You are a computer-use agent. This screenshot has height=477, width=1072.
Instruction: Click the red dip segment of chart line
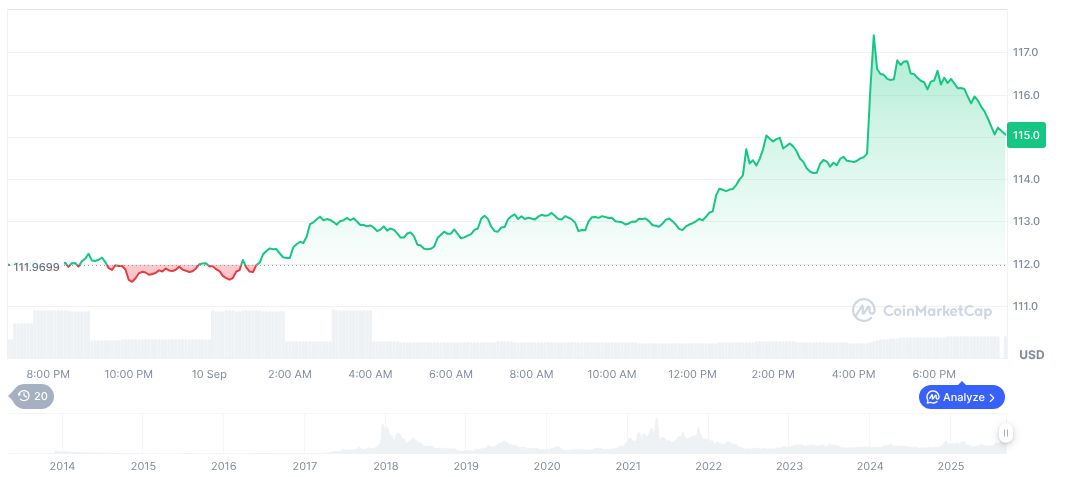[131, 280]
